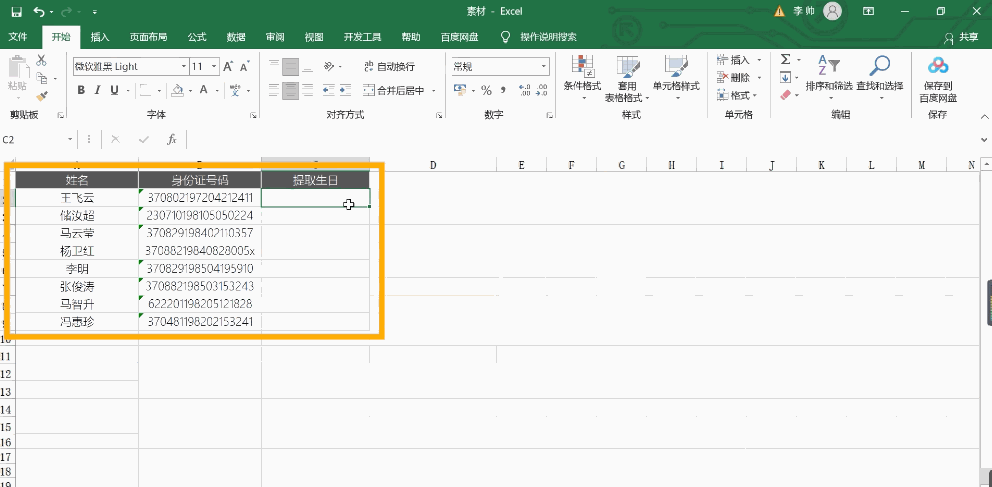Switch to the Formulas (公式) tab
This screenshot has width=992, height=487.
coord(197,37)
